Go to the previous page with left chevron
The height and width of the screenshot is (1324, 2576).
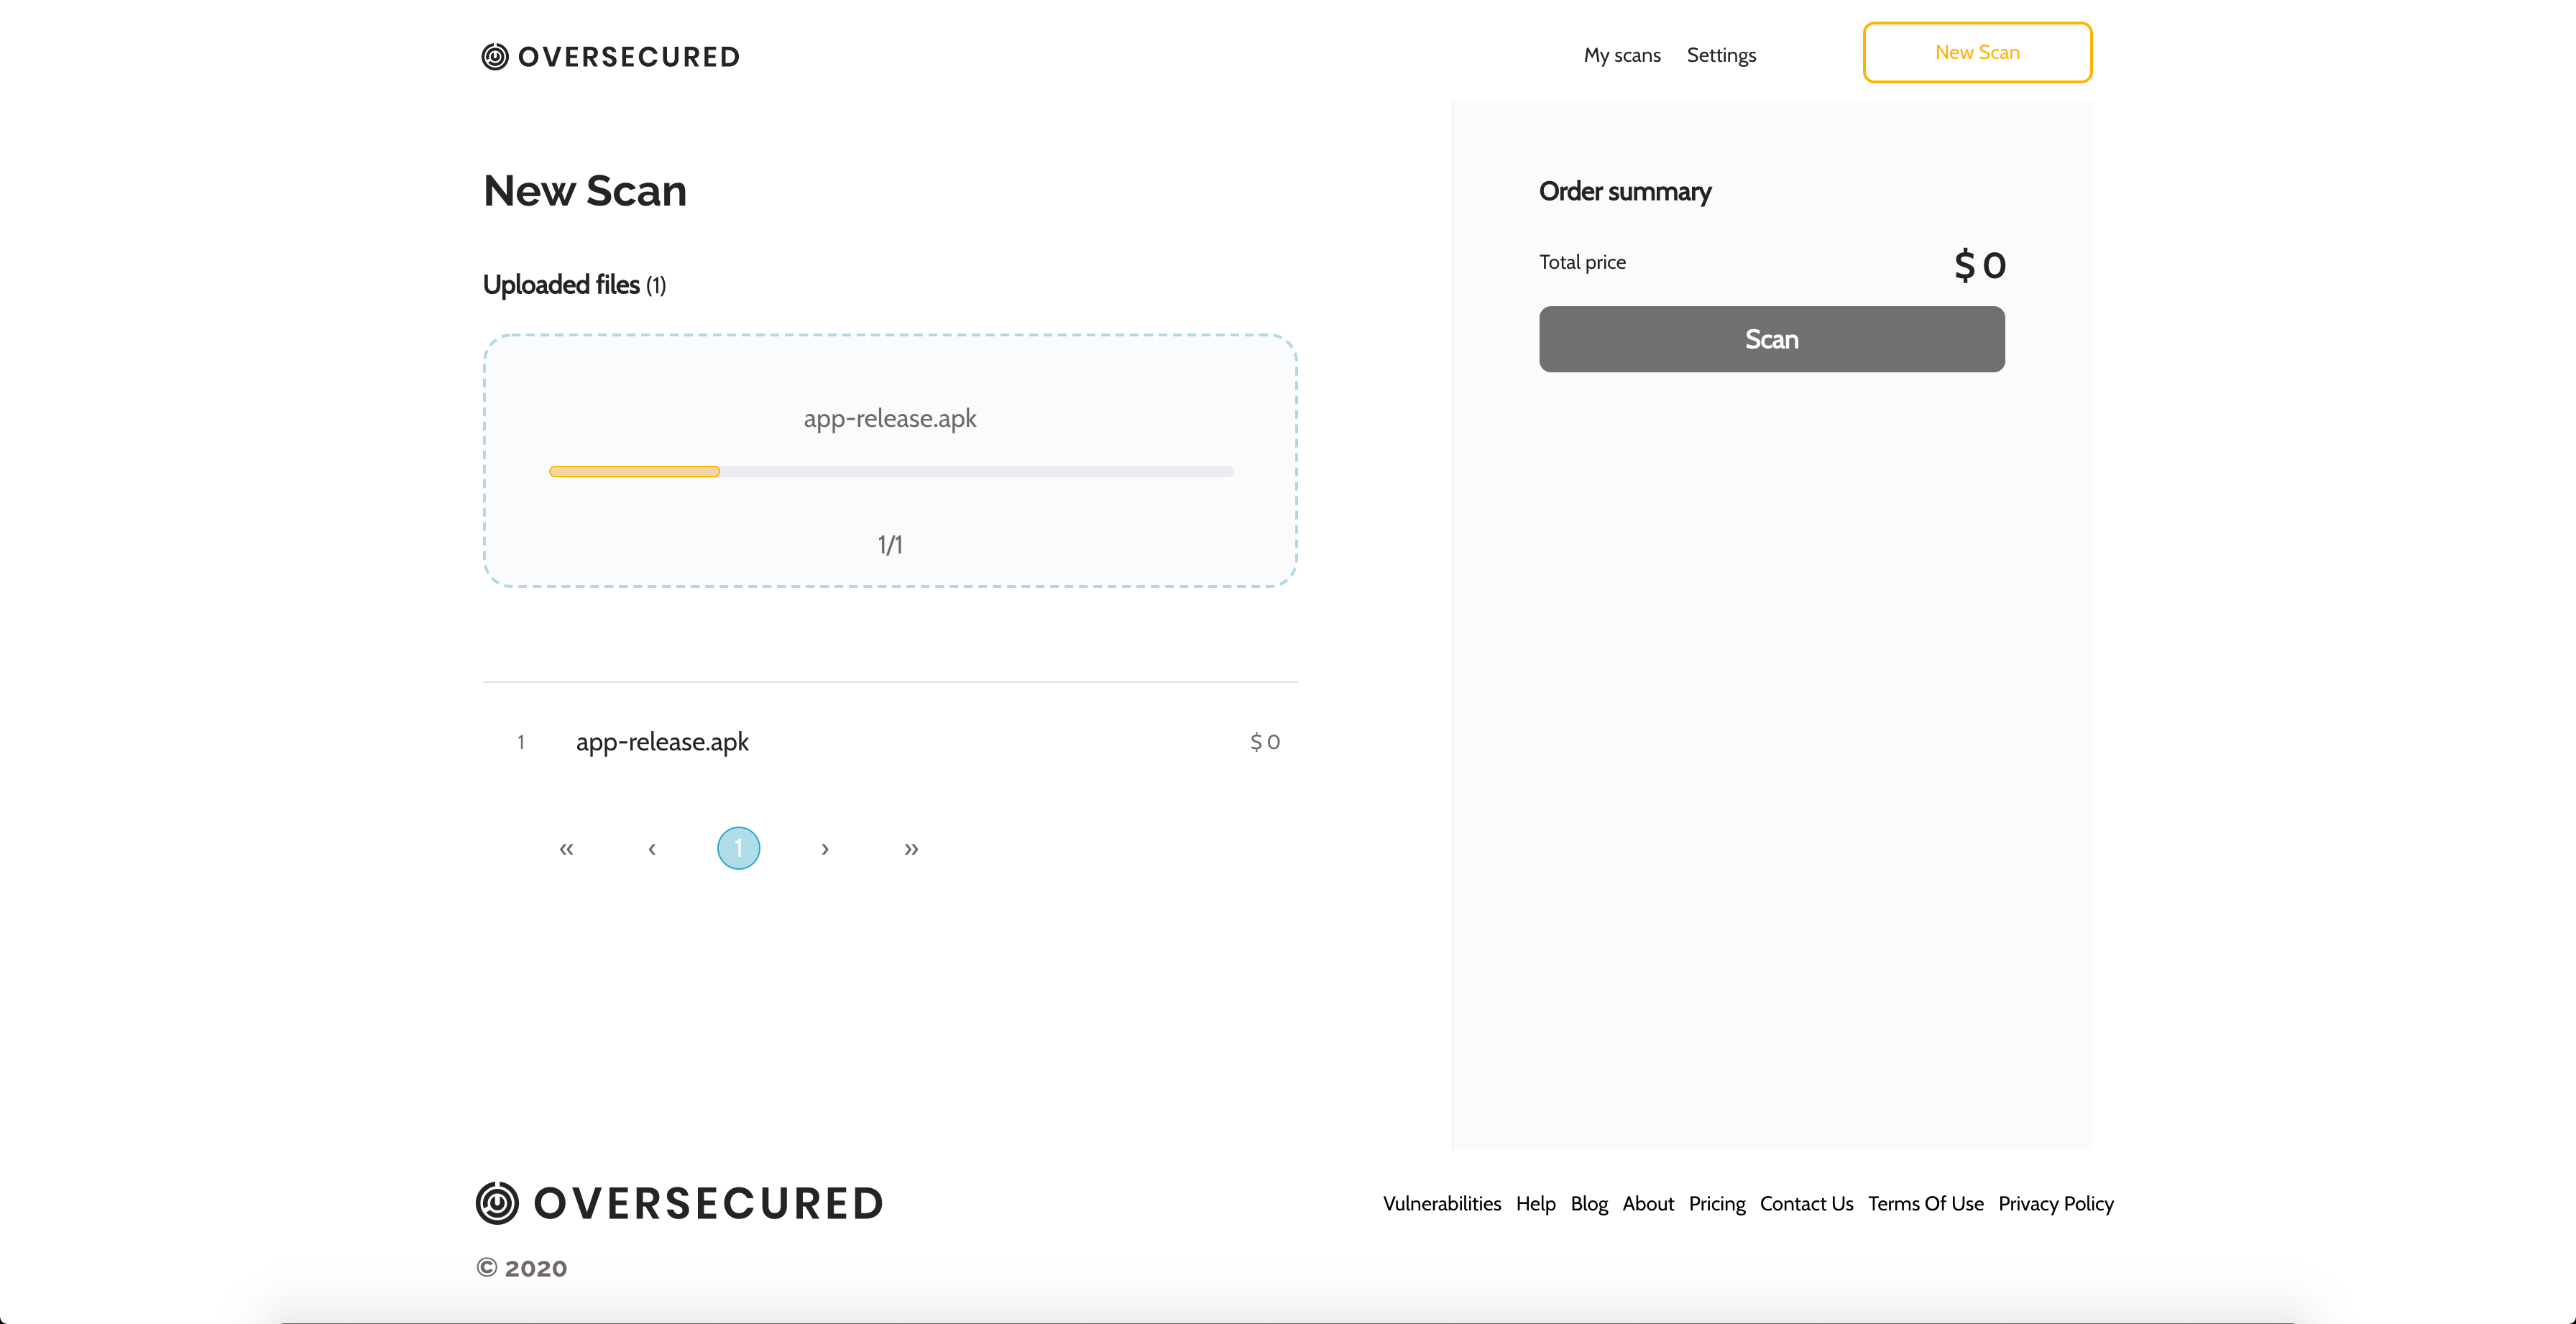[x=652, y=848]
